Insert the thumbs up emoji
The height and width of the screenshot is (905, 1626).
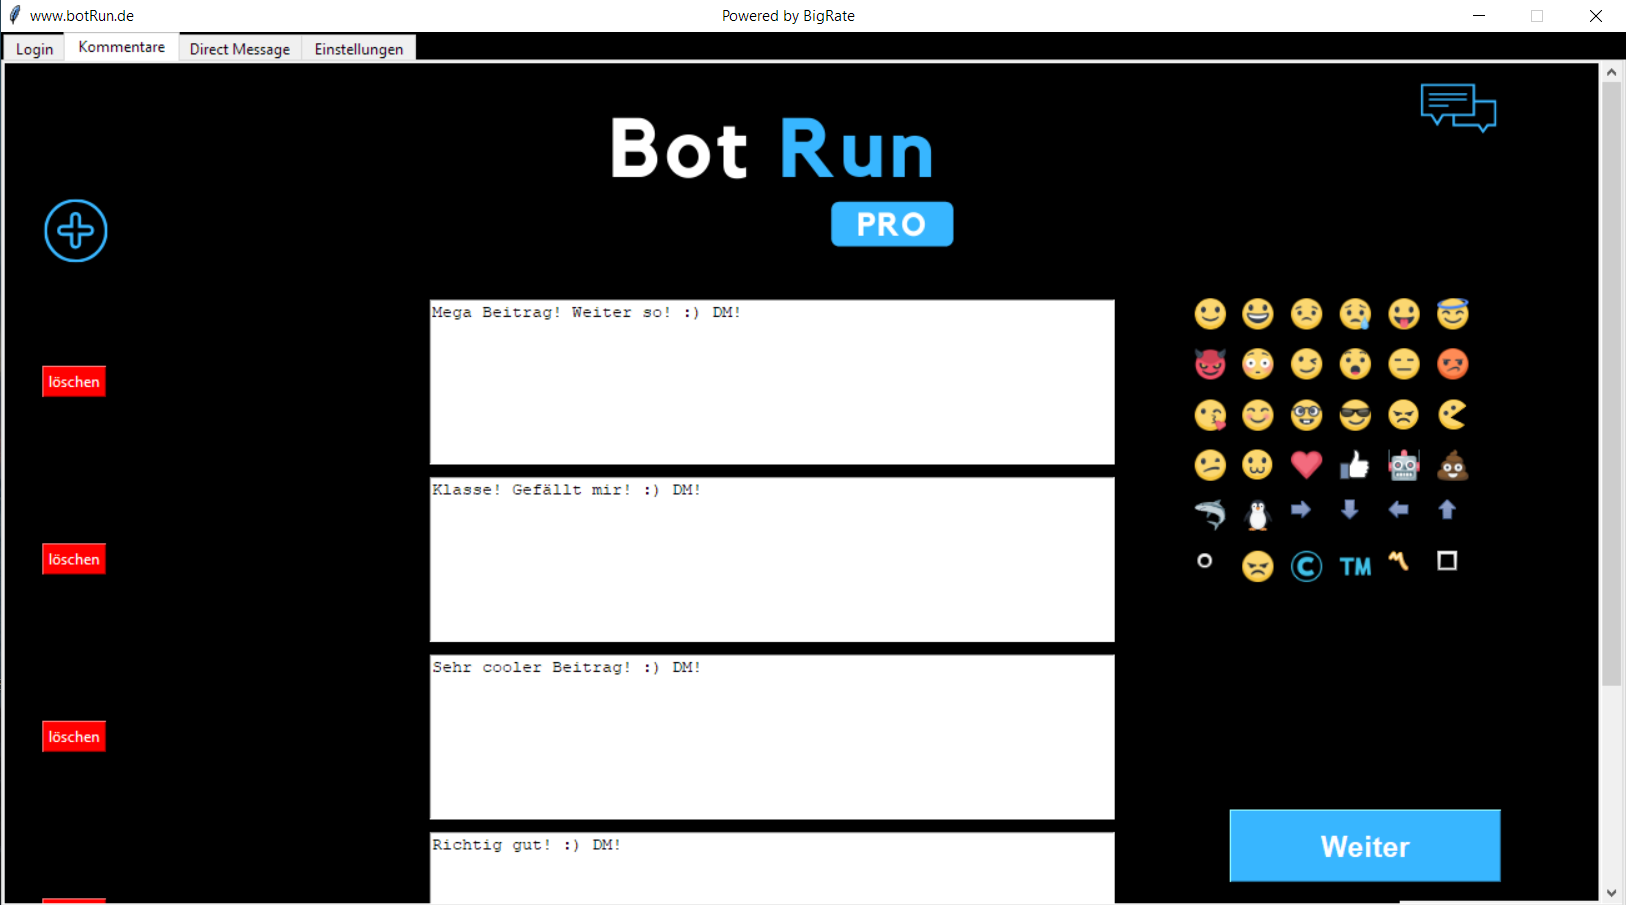pyautogui.click(x=1355, y=465)
